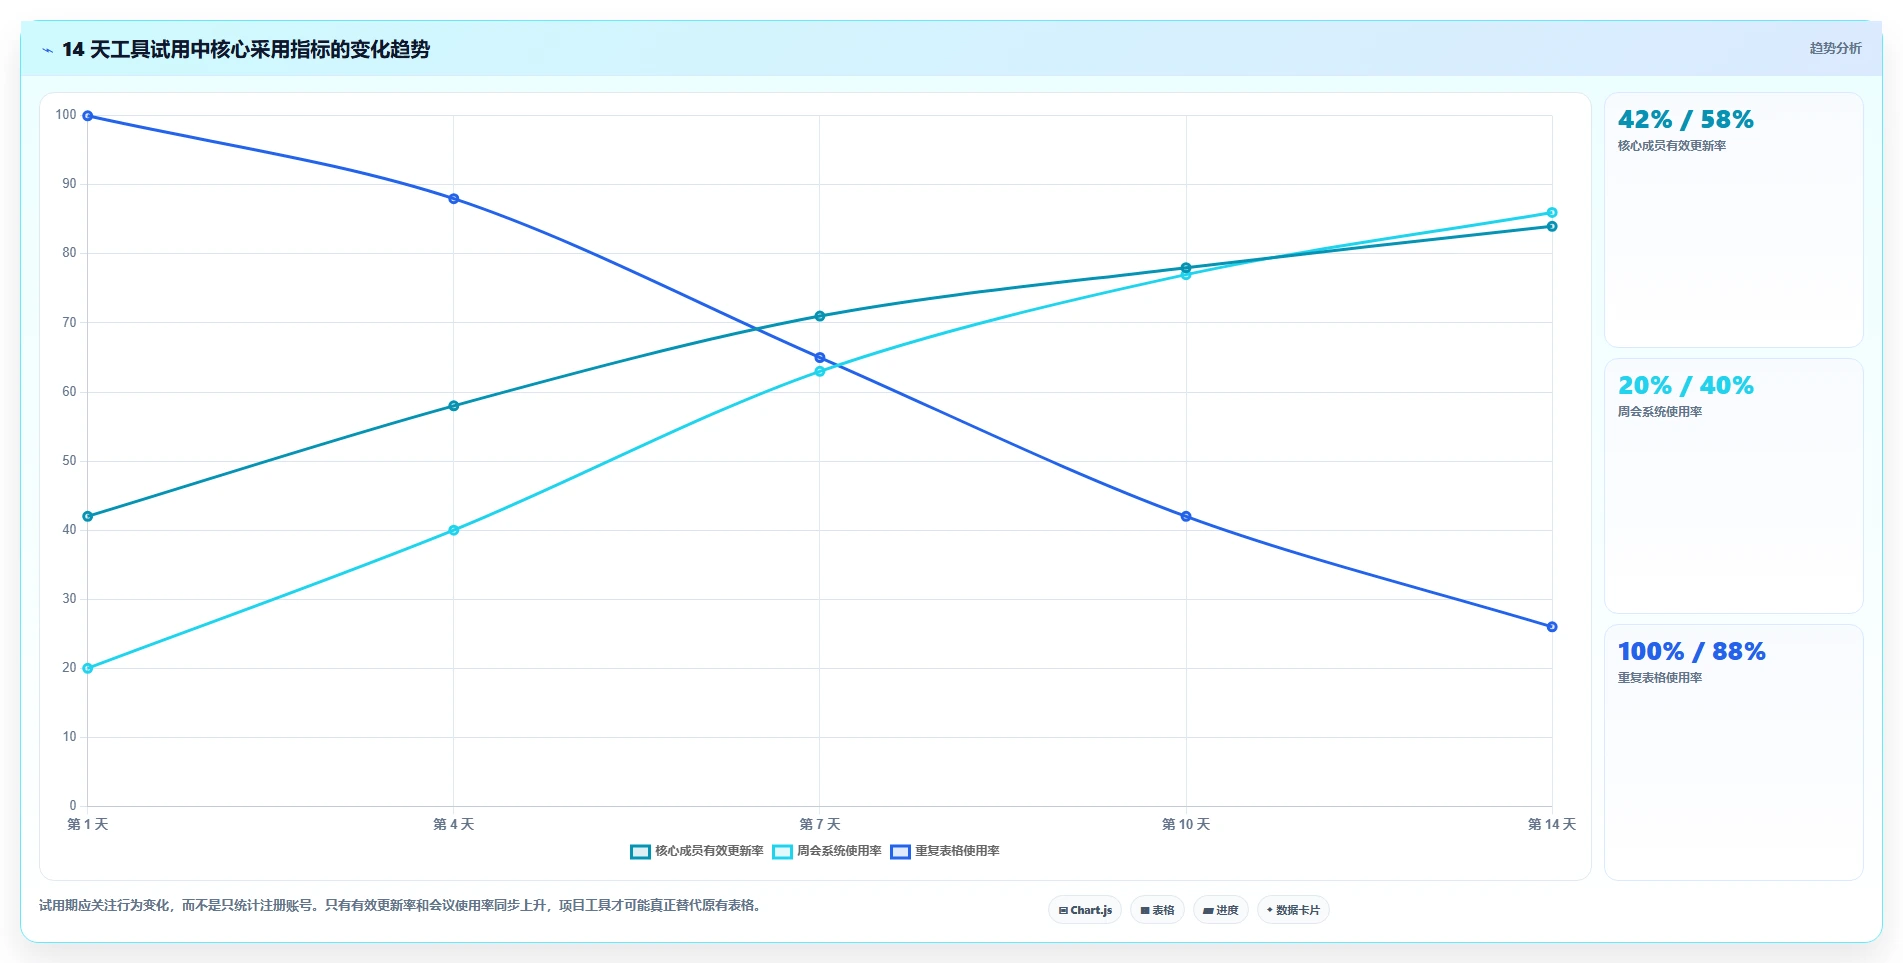The width and height of the screenshot is (1903, 963).
Task: Click the 第 7 天 x-axis label
Action: tap(820, 825)
